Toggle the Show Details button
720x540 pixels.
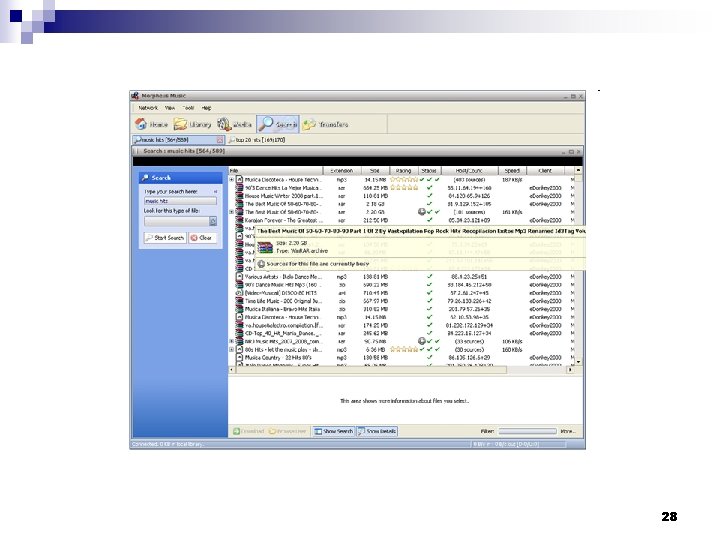coord(377,431)
